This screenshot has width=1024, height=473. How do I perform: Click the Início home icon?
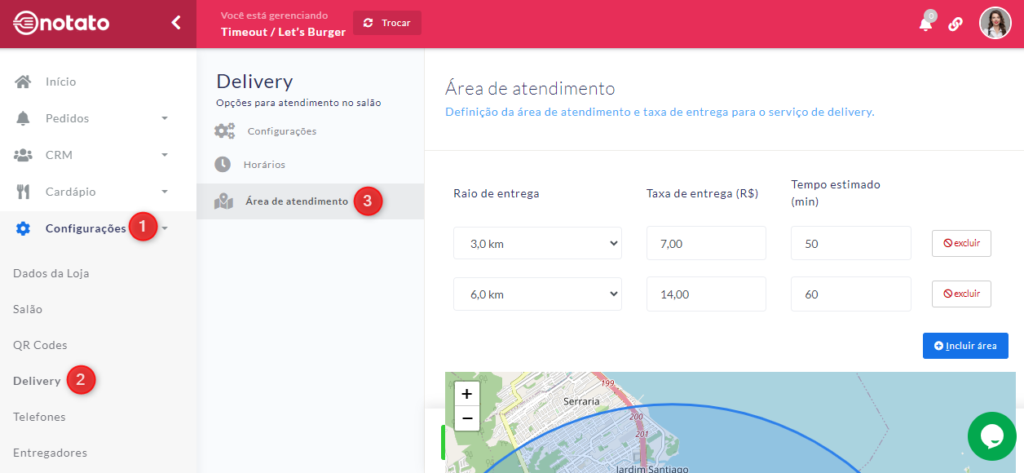tap(23, 81)
